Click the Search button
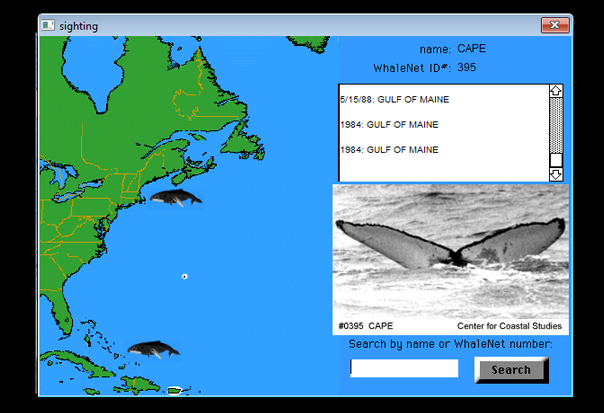 (511, 370)
